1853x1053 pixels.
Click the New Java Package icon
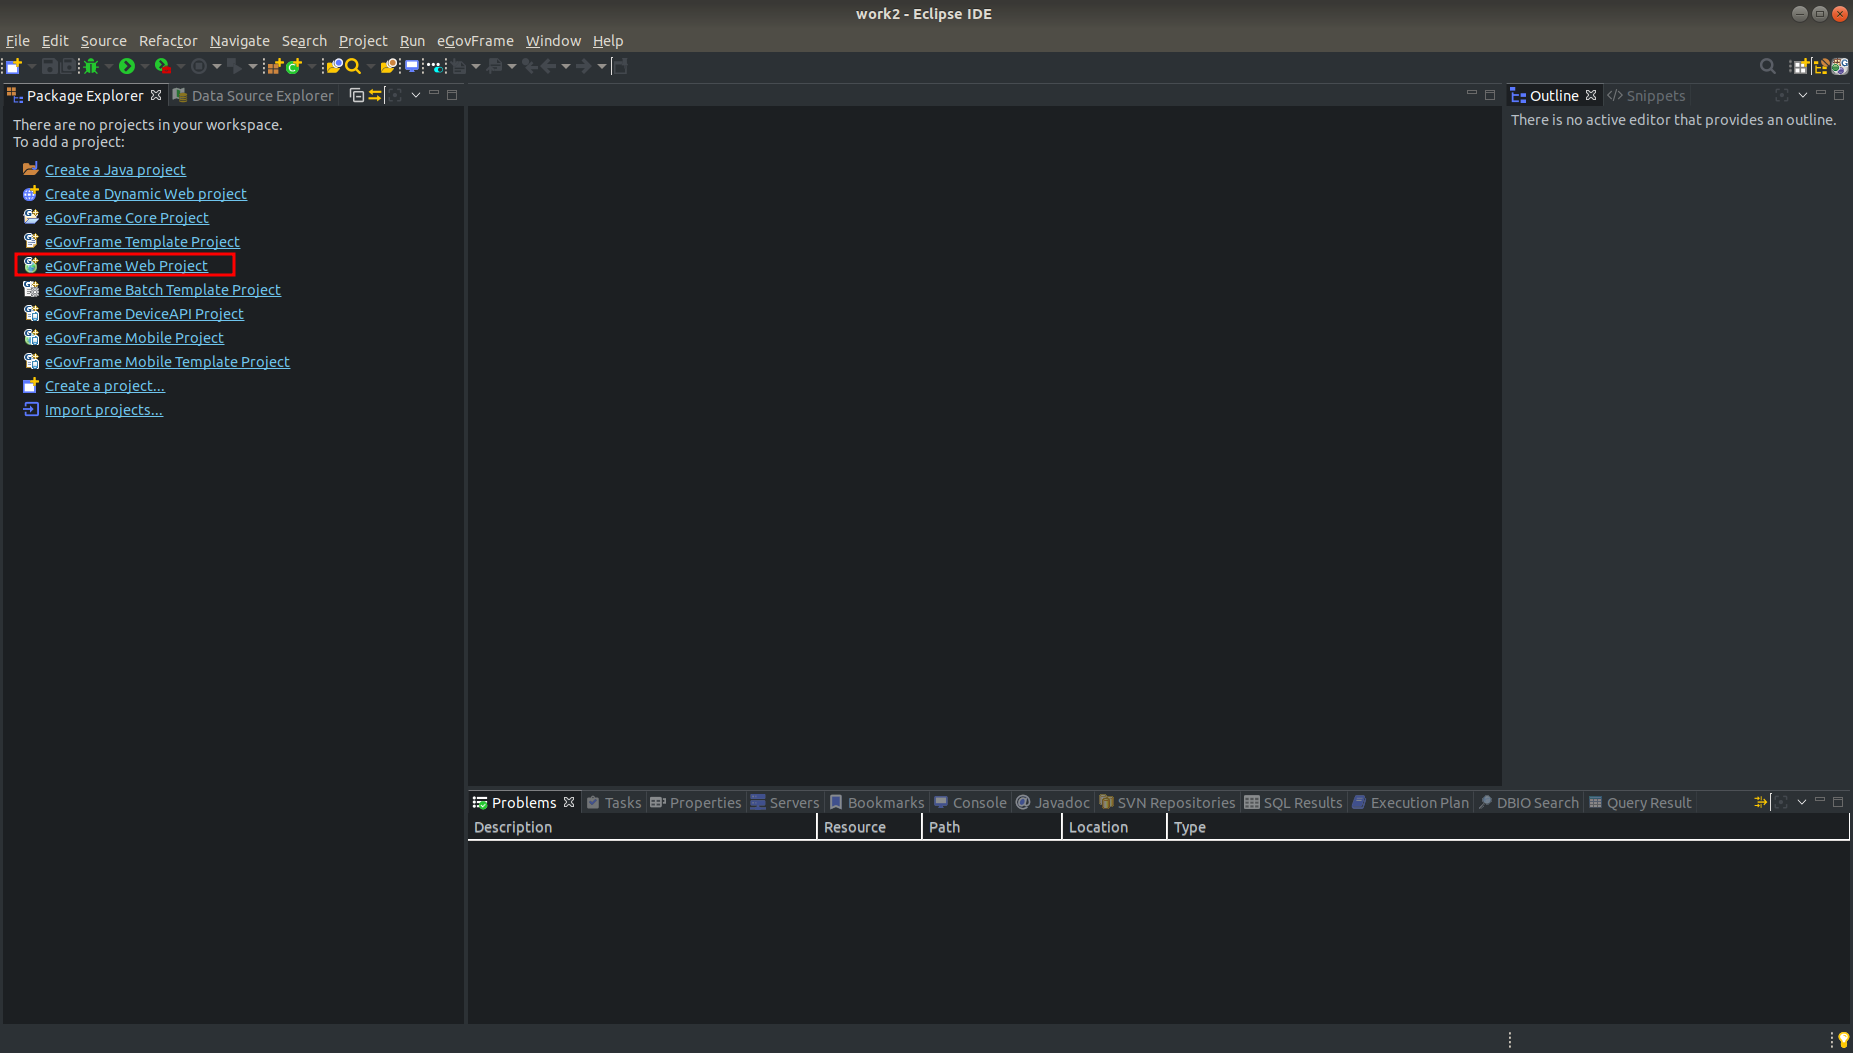click(275, 66)
